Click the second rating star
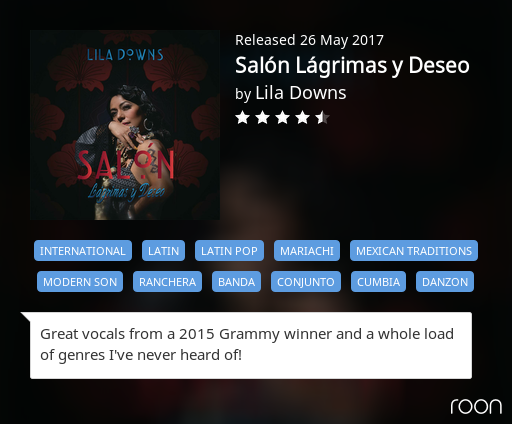Viewport: 512px width, 424px height. (262, 118)
